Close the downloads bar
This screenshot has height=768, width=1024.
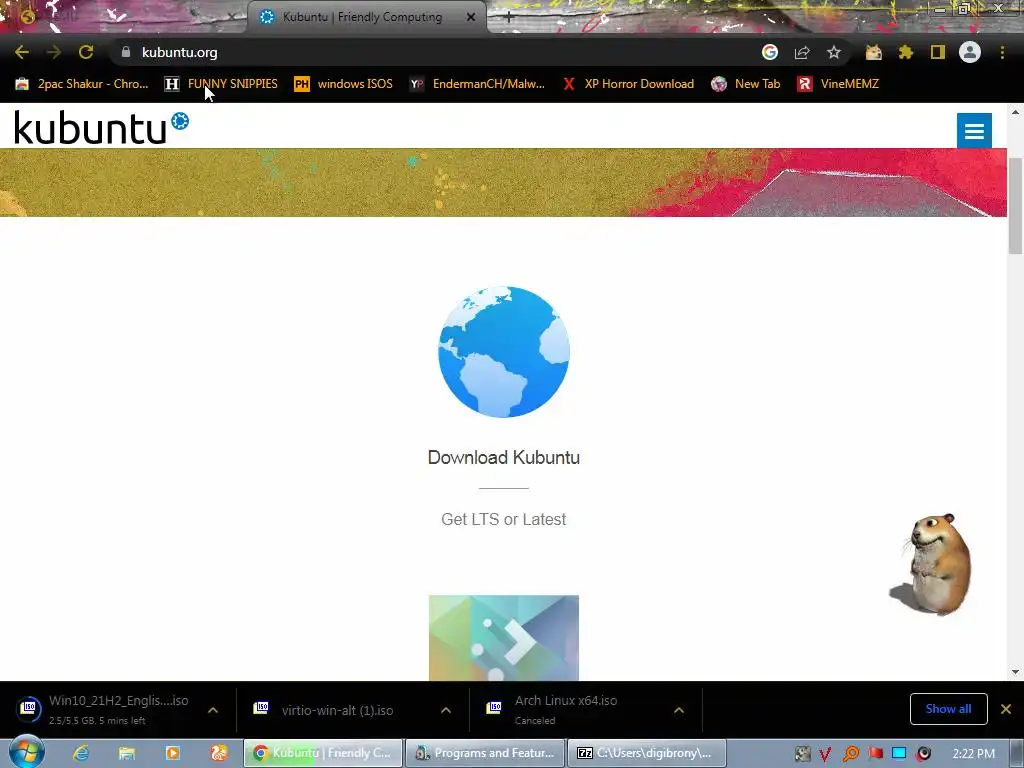pos(1006,709)
